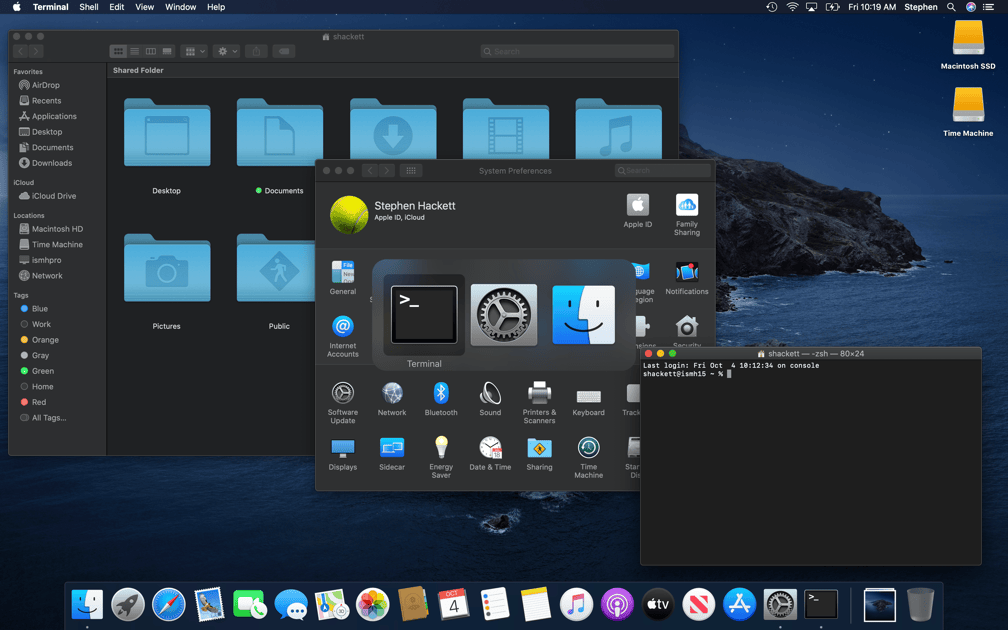1008x630 pixels.
Task: Open Family Sharing preferences
Action: [687, 215]
